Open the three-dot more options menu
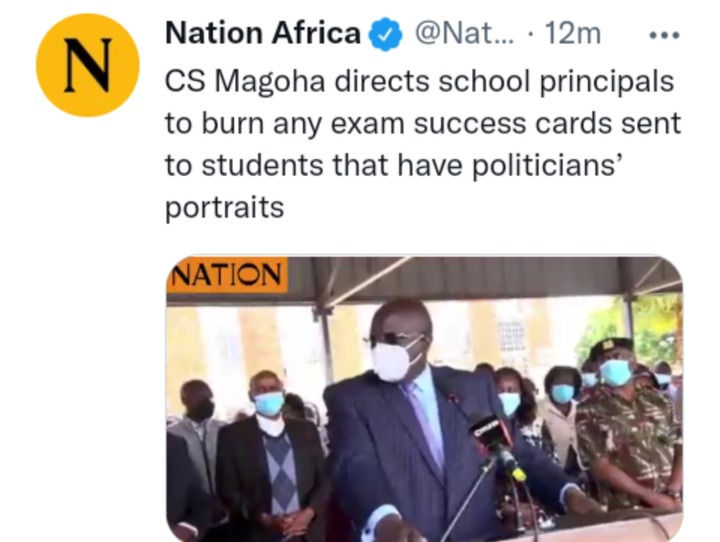The height and width of the screenshot is (542, 720). click(664, 35)
